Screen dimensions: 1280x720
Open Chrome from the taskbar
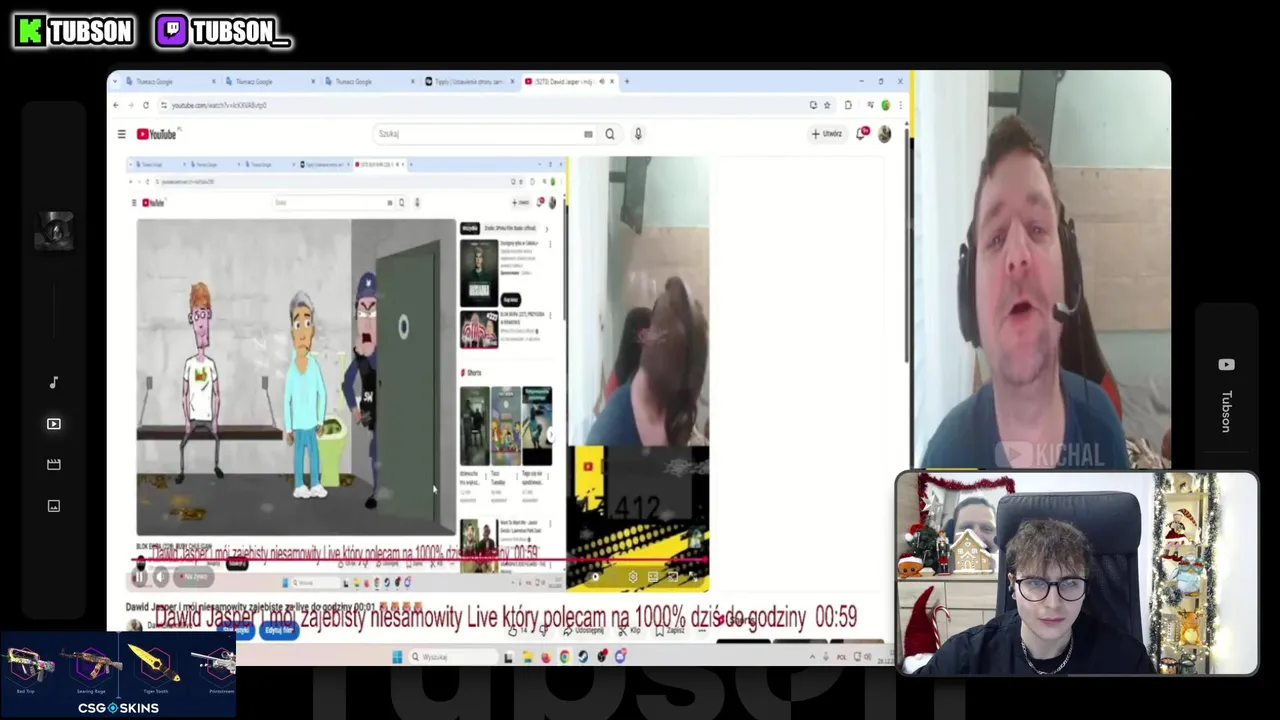[565, 657]
